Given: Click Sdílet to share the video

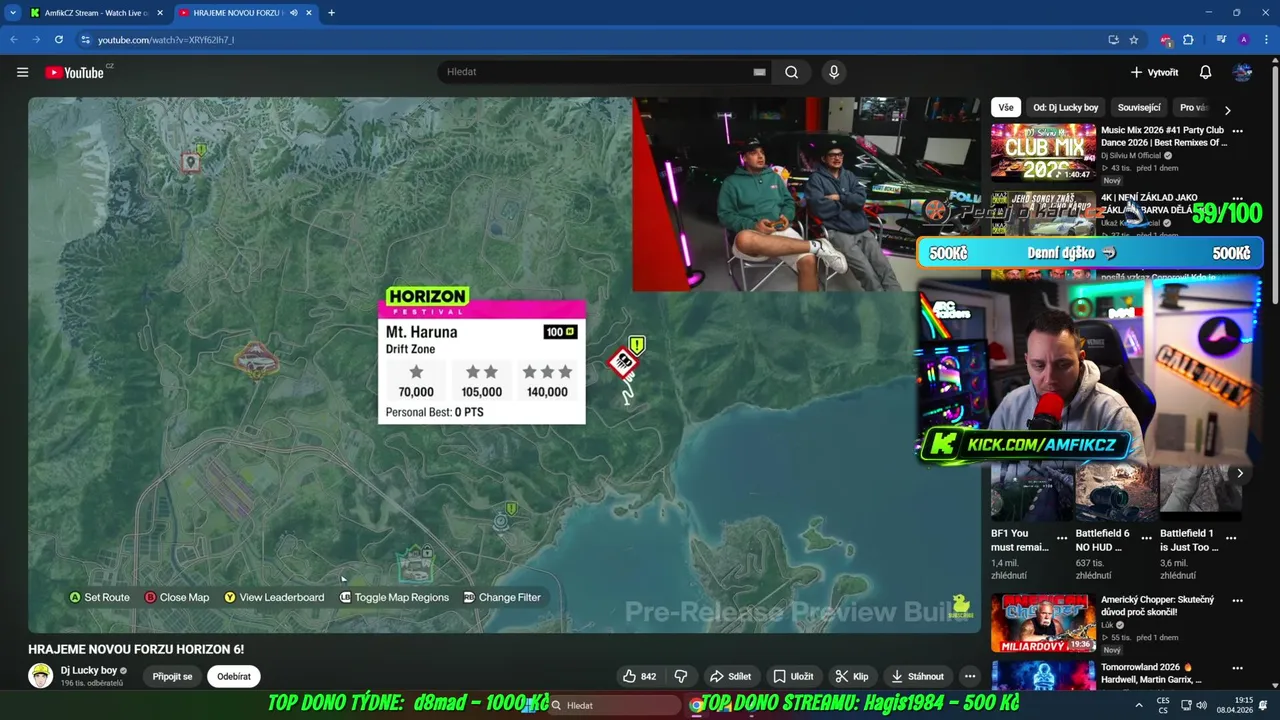Looking at the screenshot, I should pos(730,676).
